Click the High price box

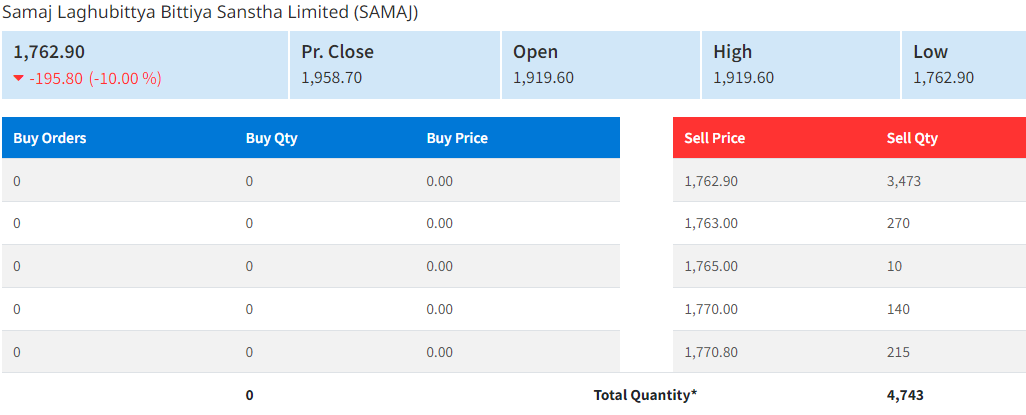800,65
